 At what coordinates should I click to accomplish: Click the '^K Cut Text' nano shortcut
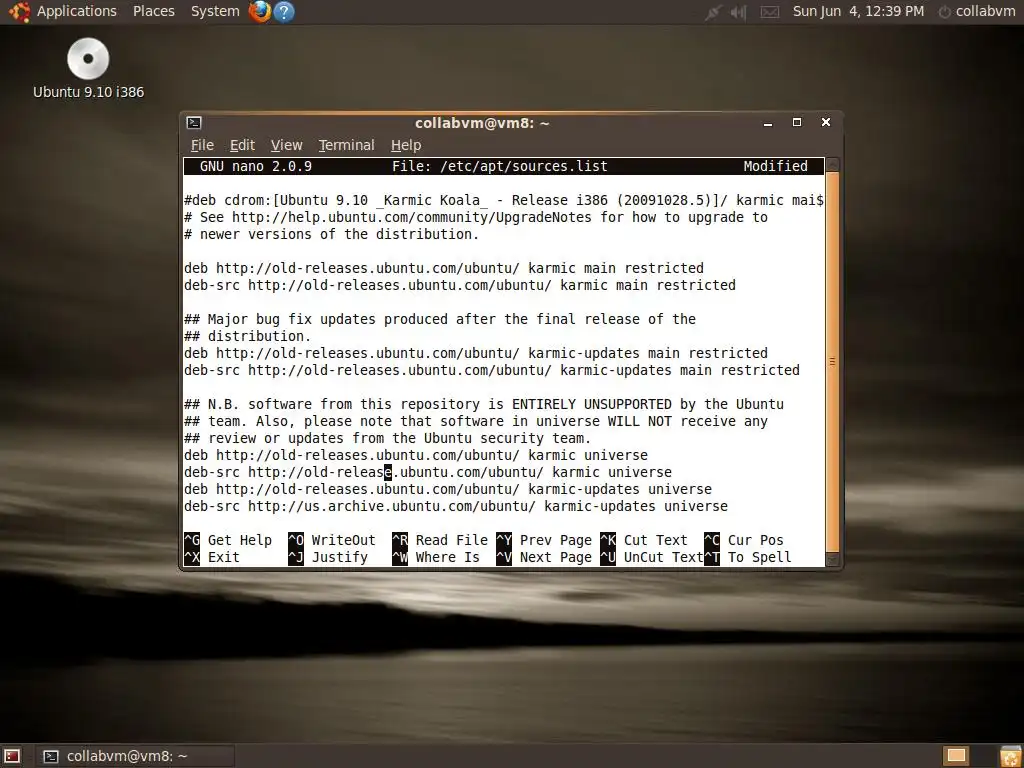(x=644, y=540)
